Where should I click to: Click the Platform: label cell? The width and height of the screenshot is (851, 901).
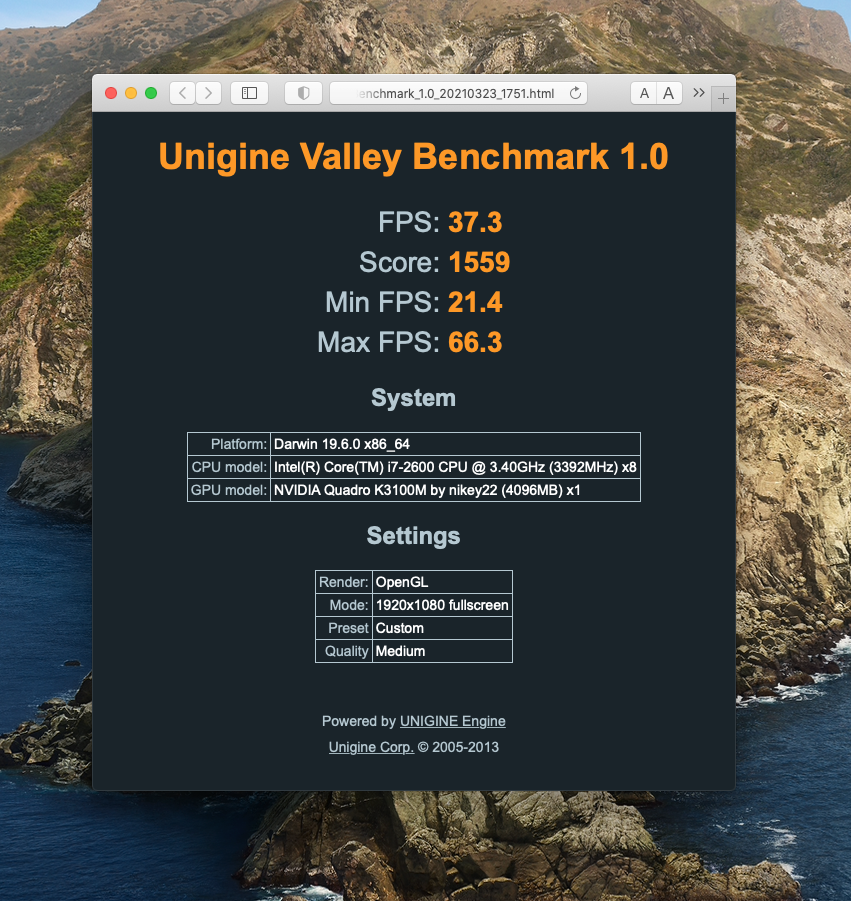(x=229, y=444)
